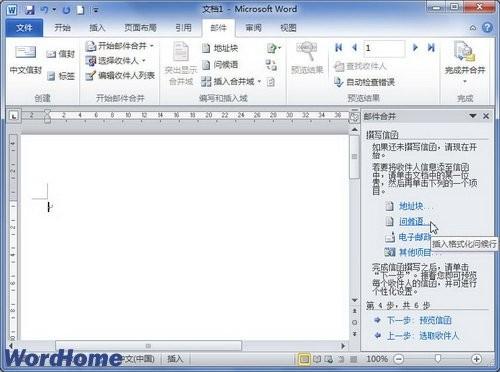Image resolution: width=500 pixels, height=372 pixels.
Task: Switch to the 引用 ribbon tab
Action: (x=183, y=28)
